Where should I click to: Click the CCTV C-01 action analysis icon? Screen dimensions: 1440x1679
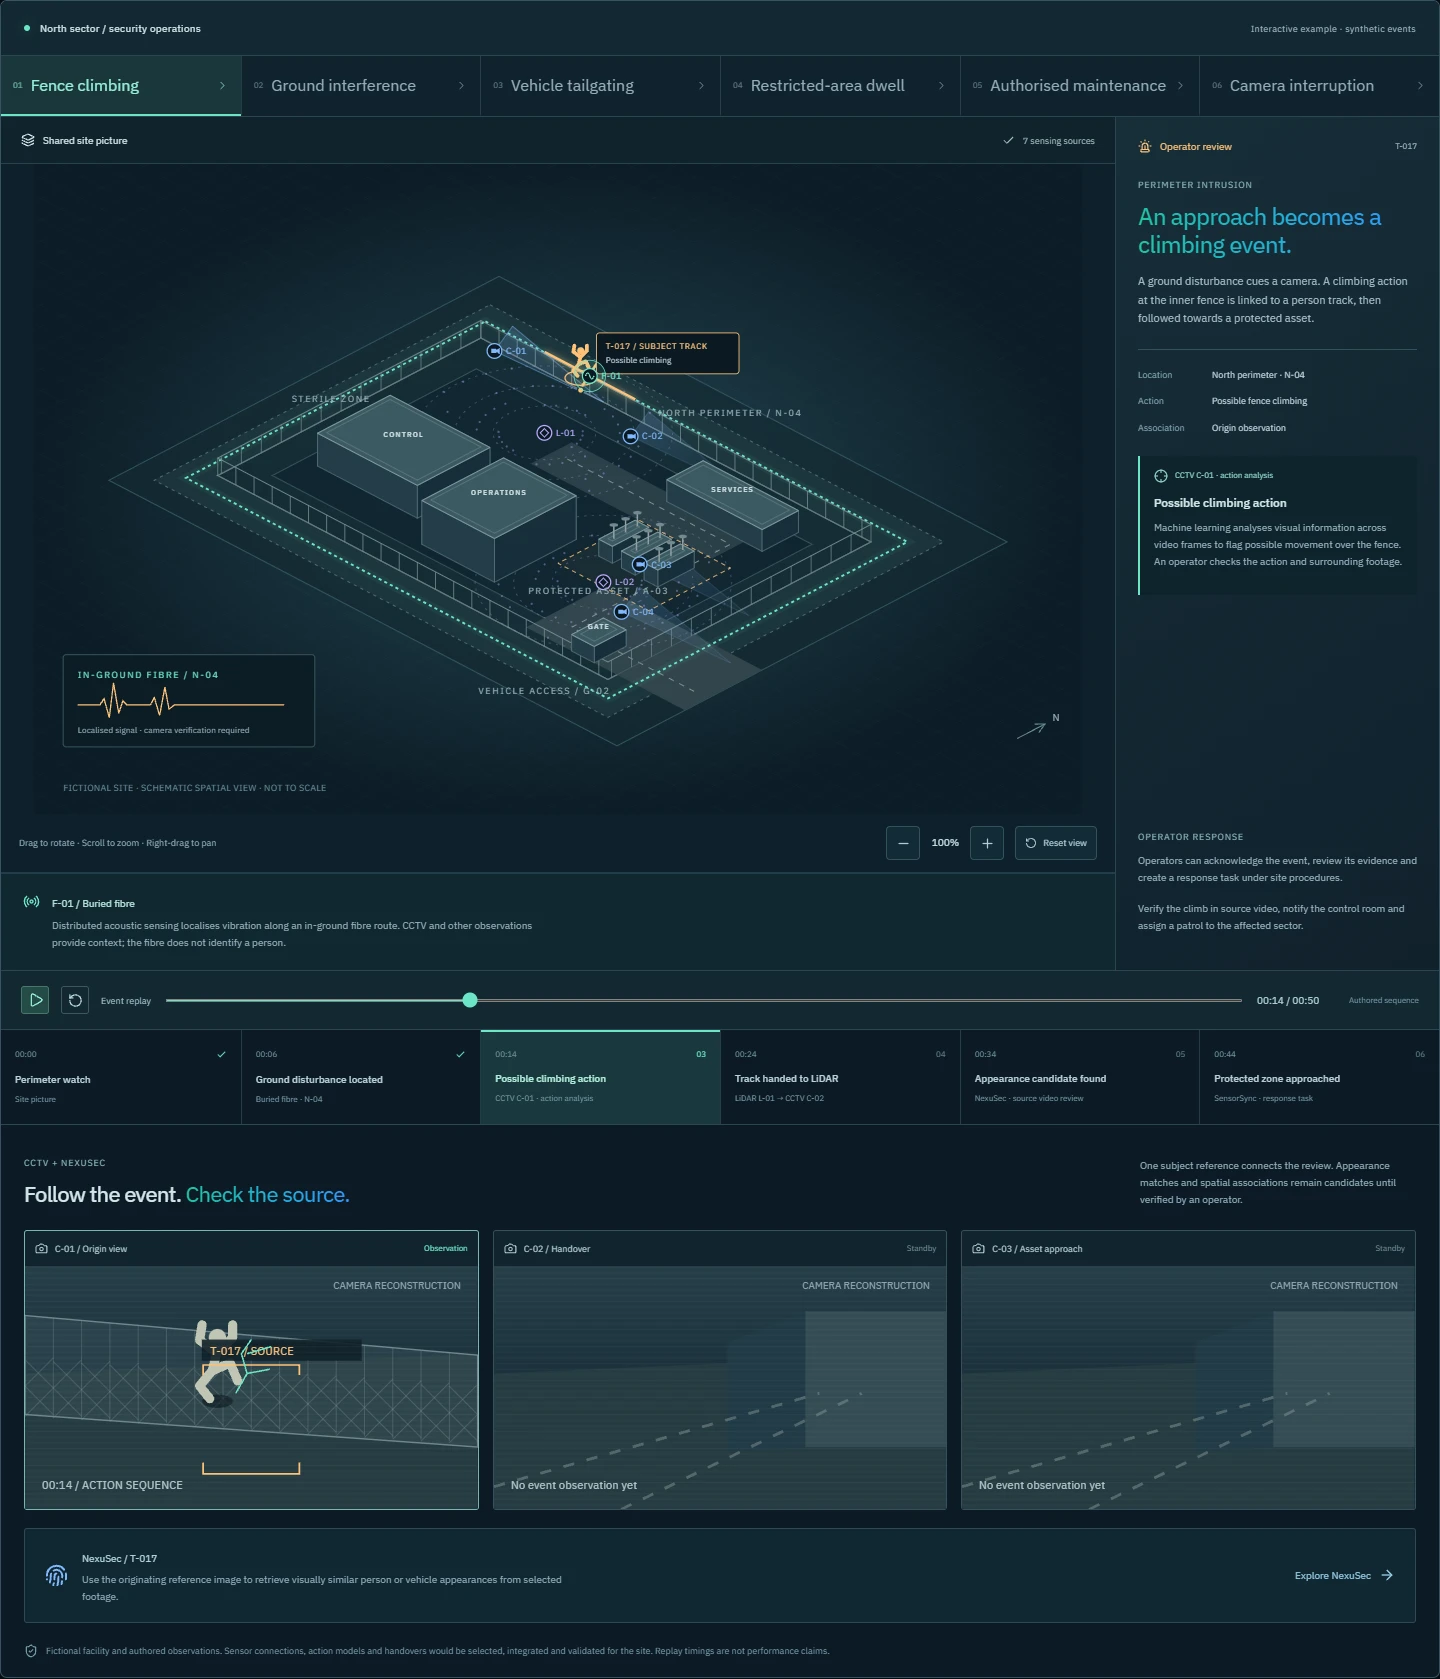(x=1161, y=476)
